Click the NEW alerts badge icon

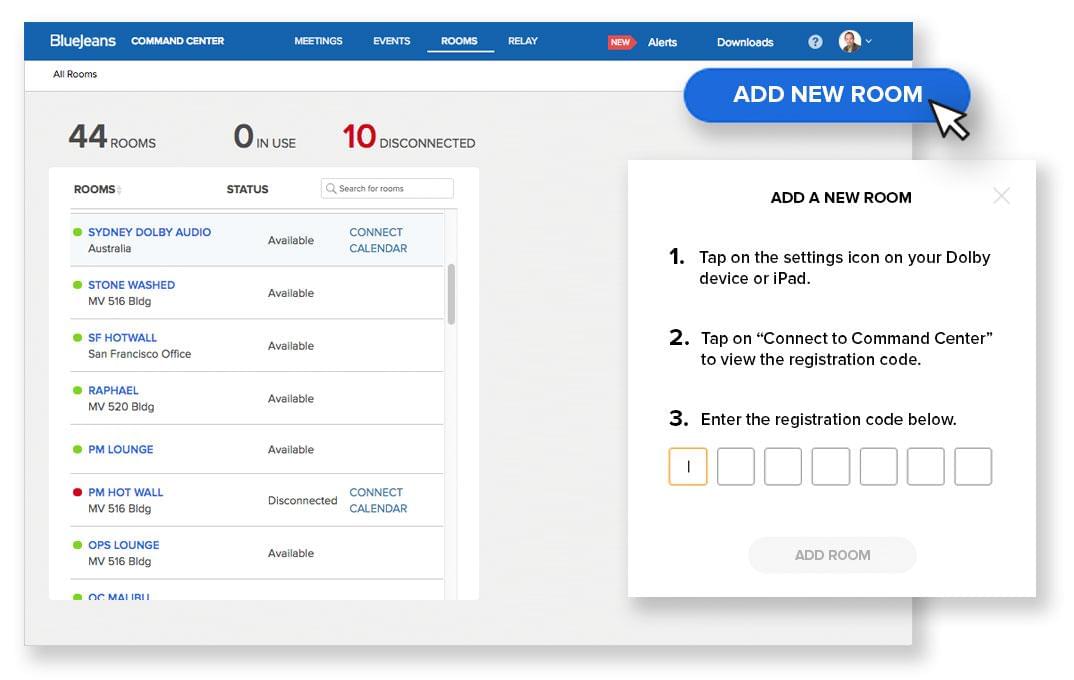click(621, 42)
